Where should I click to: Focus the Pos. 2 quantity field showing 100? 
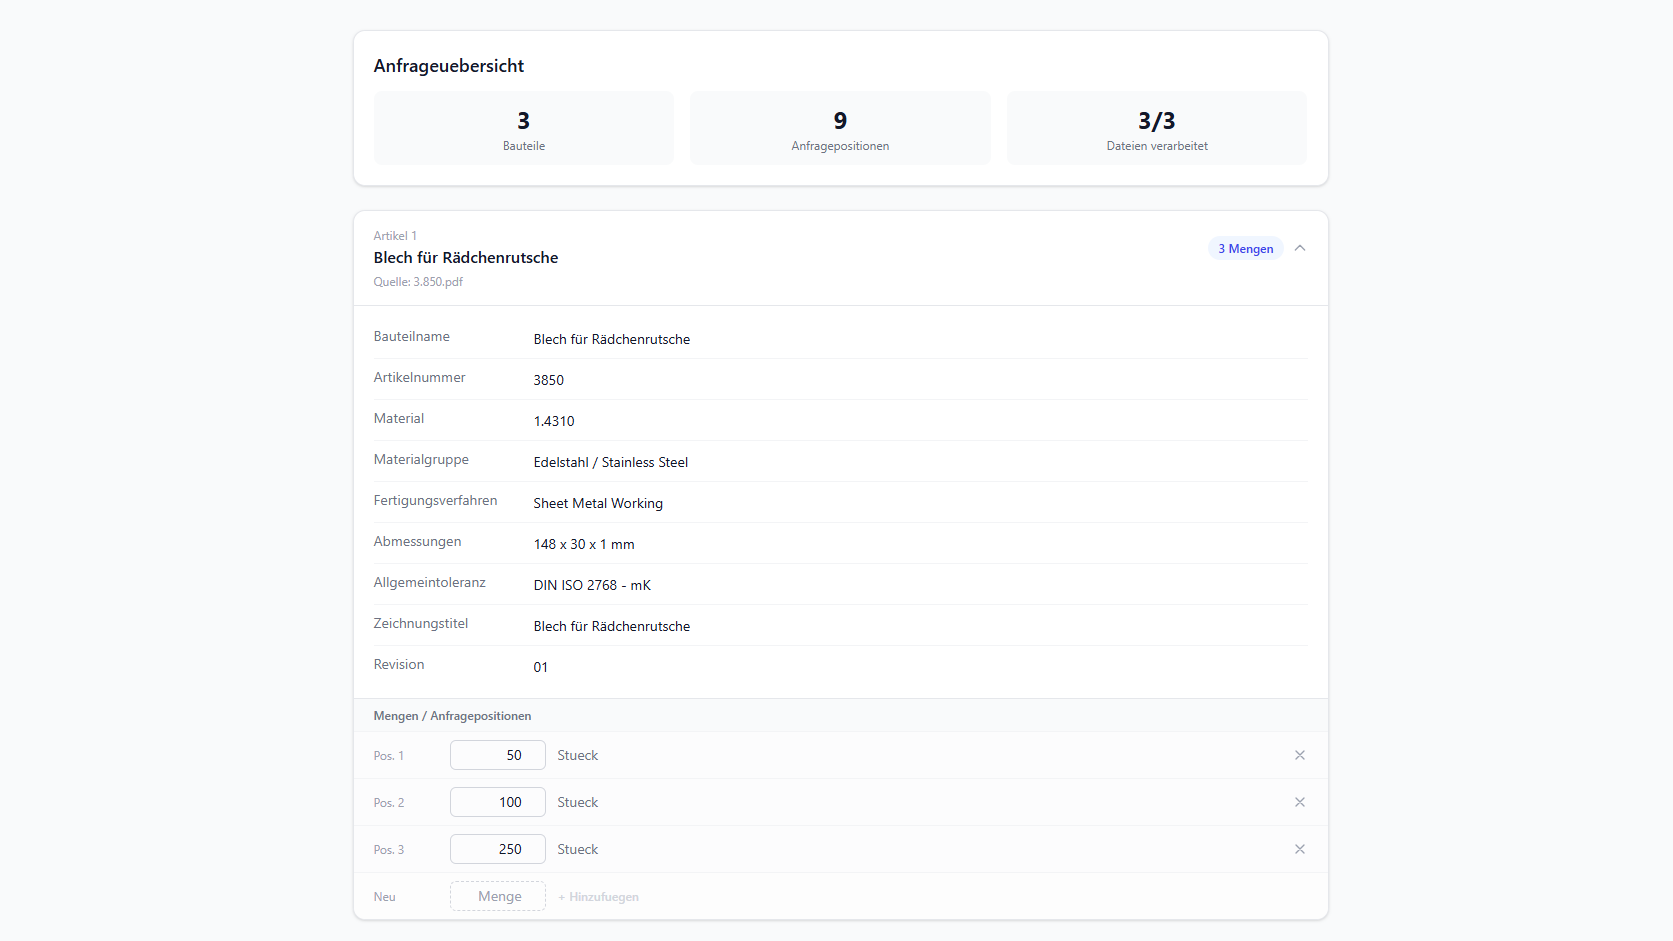click(497, 802)
